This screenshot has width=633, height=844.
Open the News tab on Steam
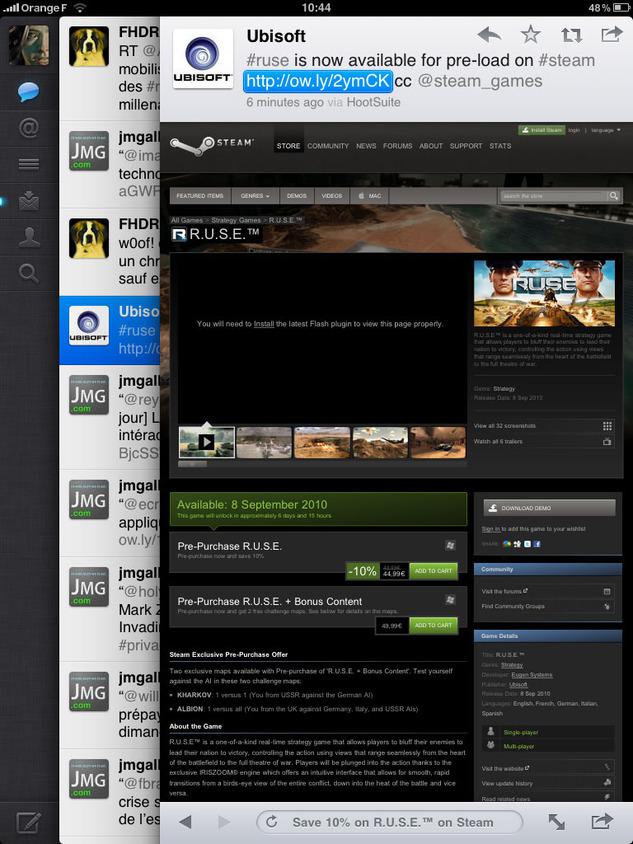coord(366,146)
